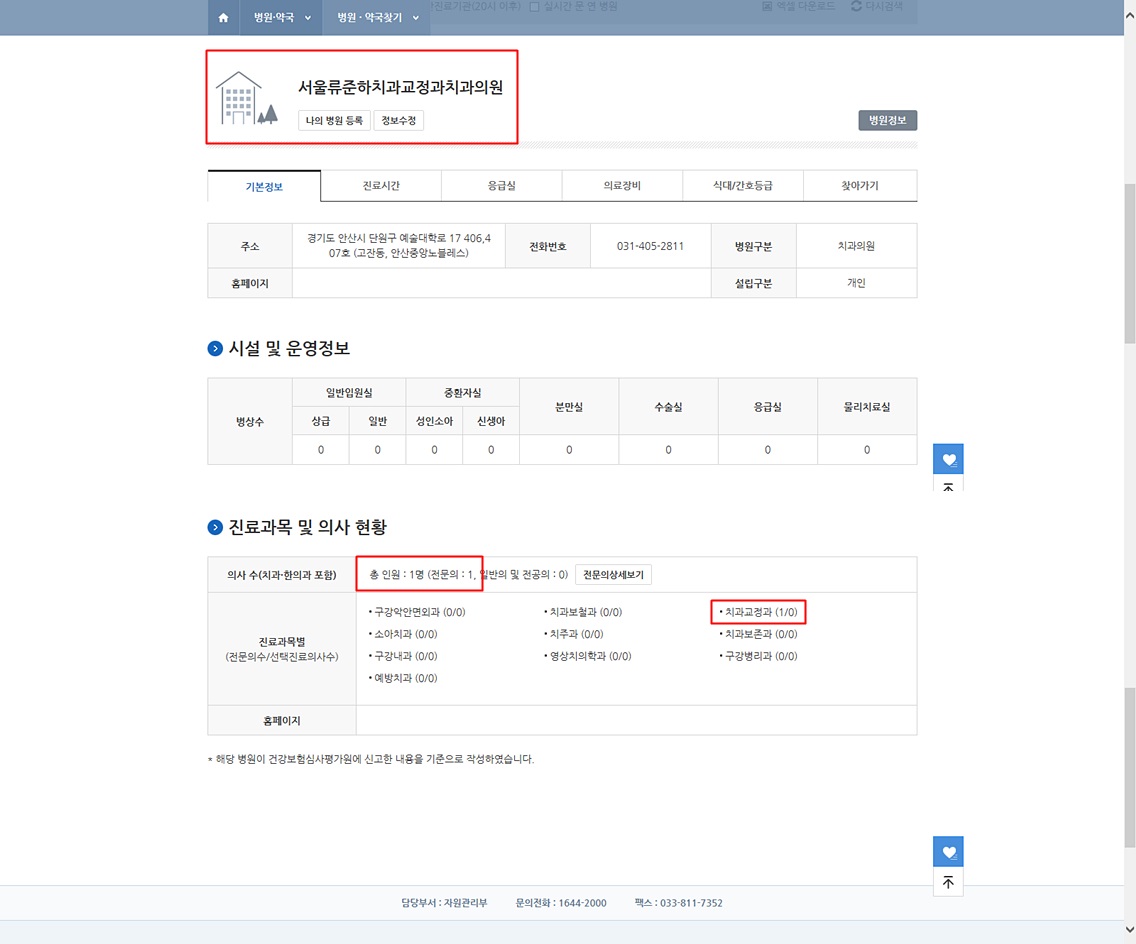
Task: Click the 나의 병원 등록 button
Action: coord(334,120)
